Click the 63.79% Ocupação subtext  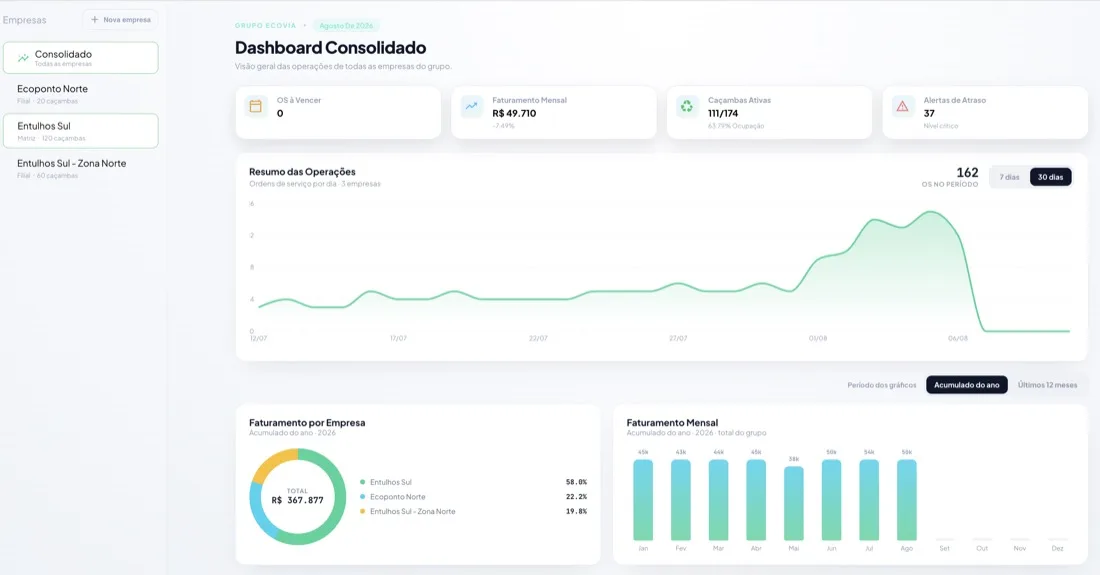tap(736, 126)
